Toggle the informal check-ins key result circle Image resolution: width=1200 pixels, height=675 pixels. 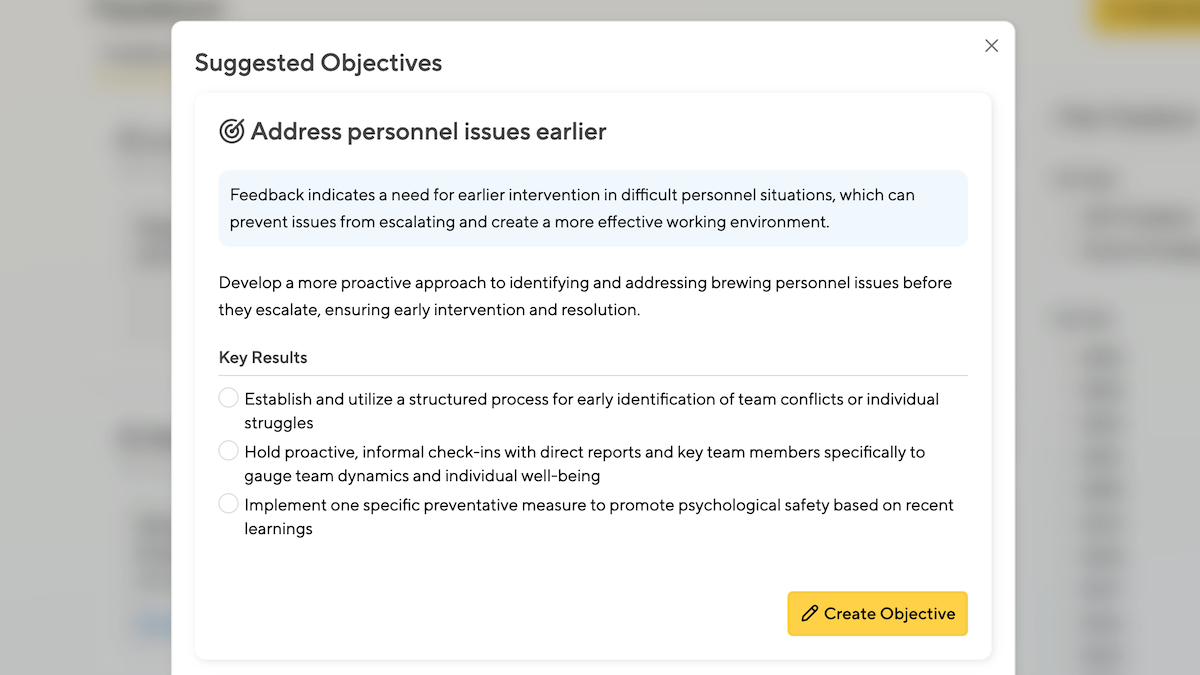pos(229,451)
